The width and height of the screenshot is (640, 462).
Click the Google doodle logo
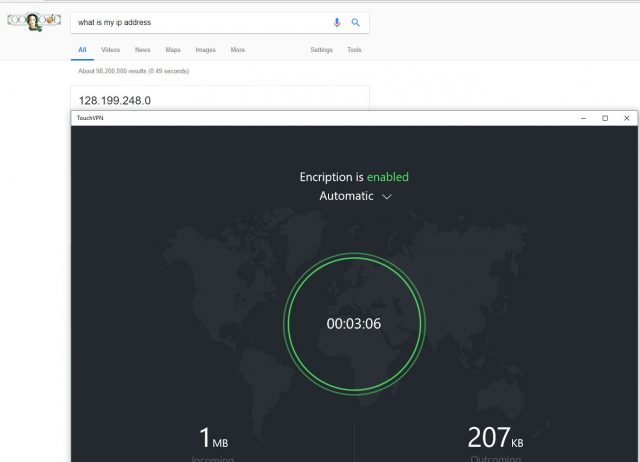coord(34,21)
